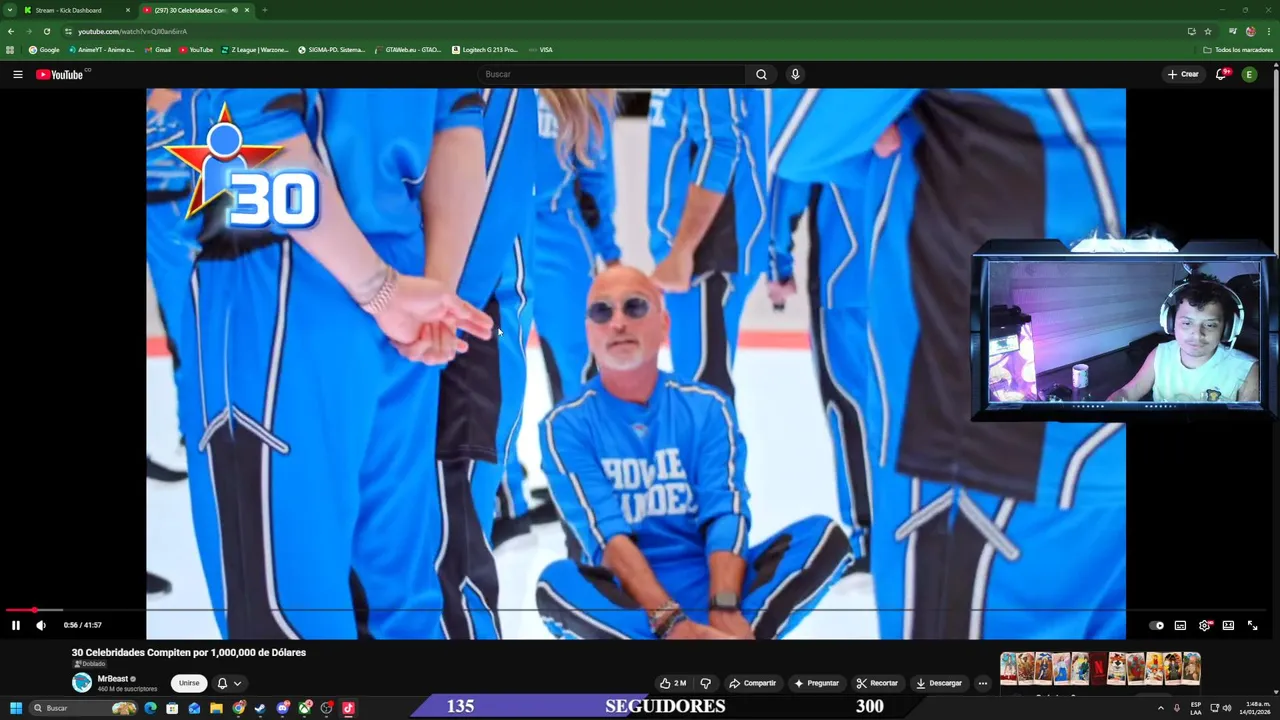The image size is (1280, 720).
Task: Open the YouTube guide hamburger menu
Action: coord(17,74)
